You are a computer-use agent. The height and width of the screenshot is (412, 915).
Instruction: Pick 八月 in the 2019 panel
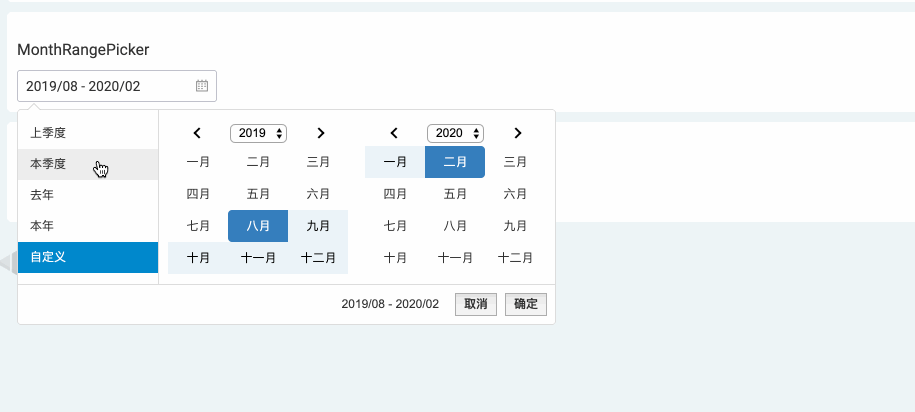(258, 226)
